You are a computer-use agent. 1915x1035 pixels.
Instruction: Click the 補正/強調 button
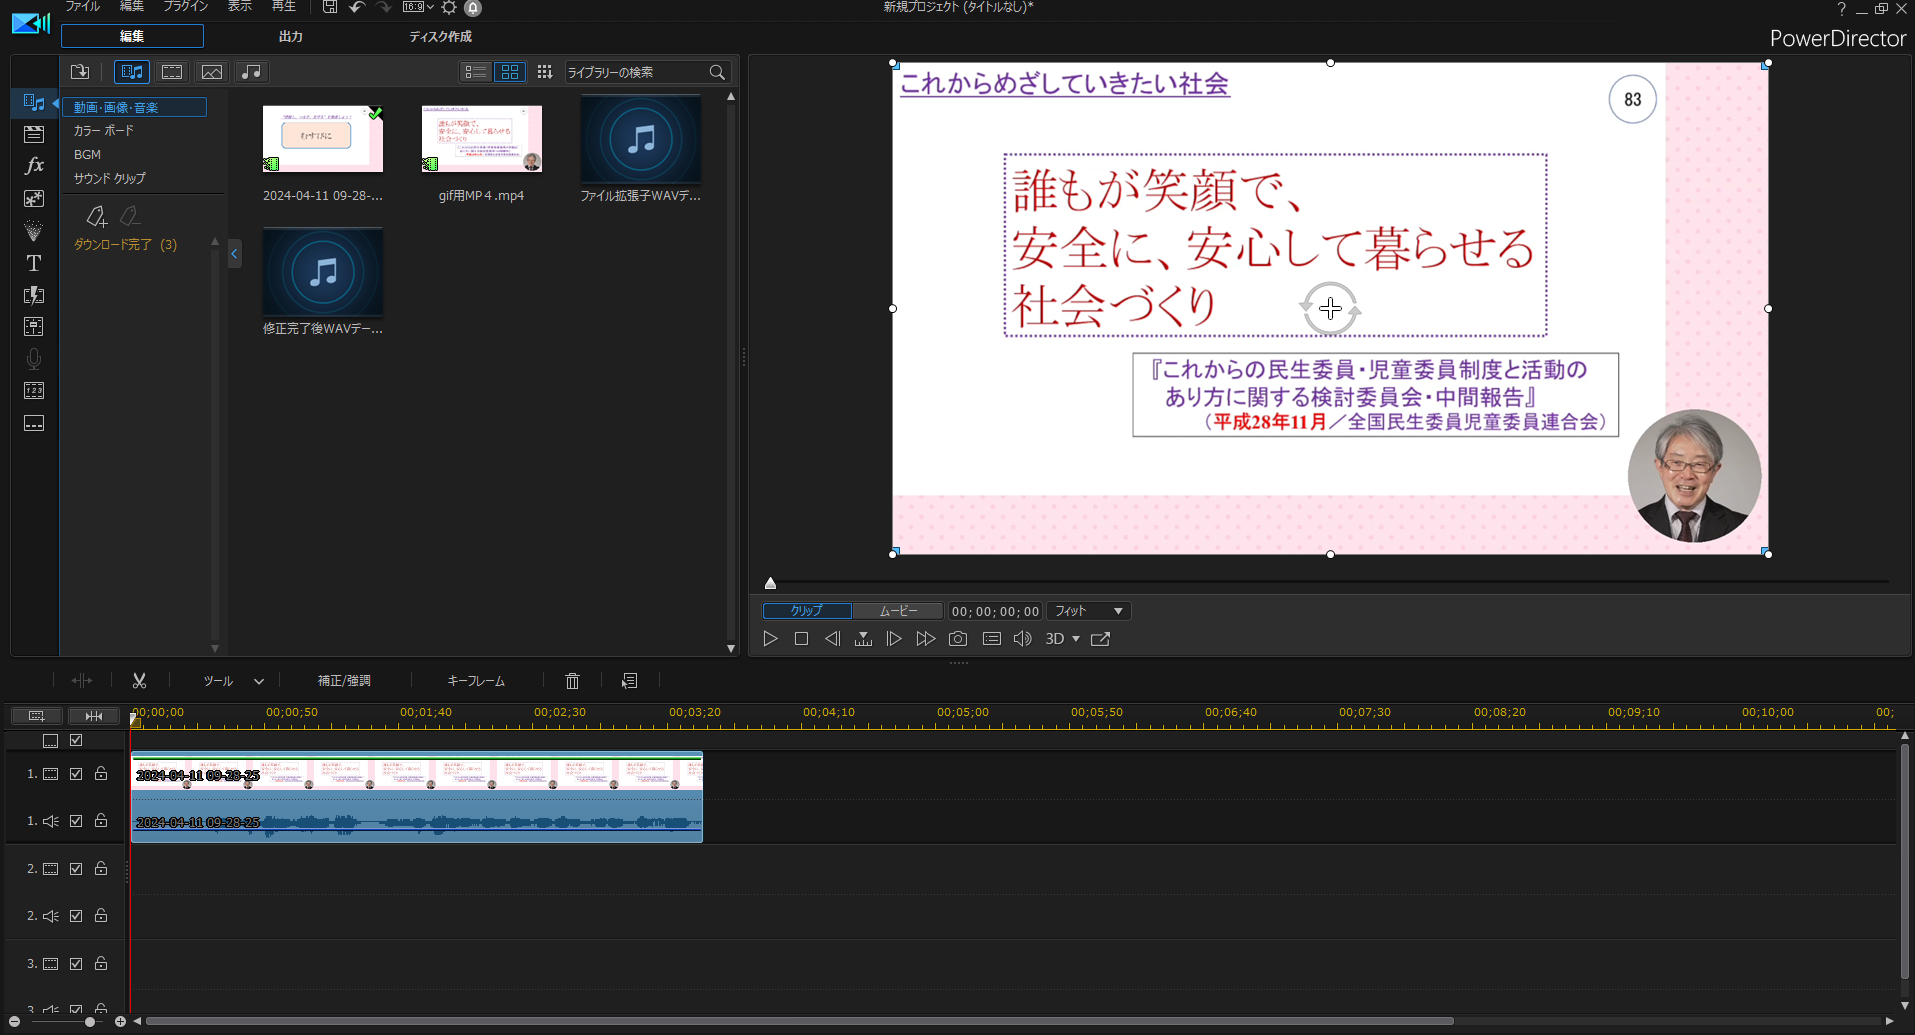coord(344,681)
